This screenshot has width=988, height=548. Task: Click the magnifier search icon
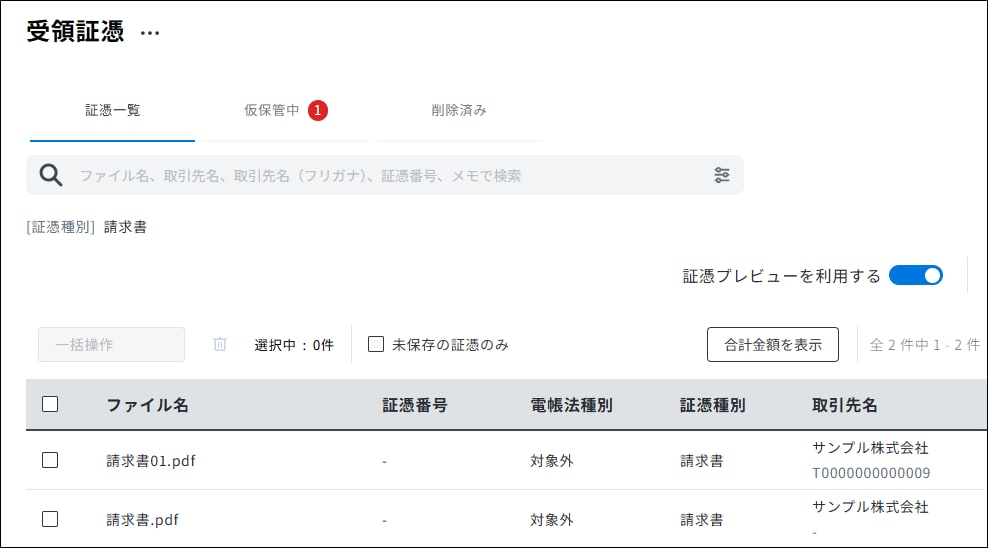tap(51, 175)
